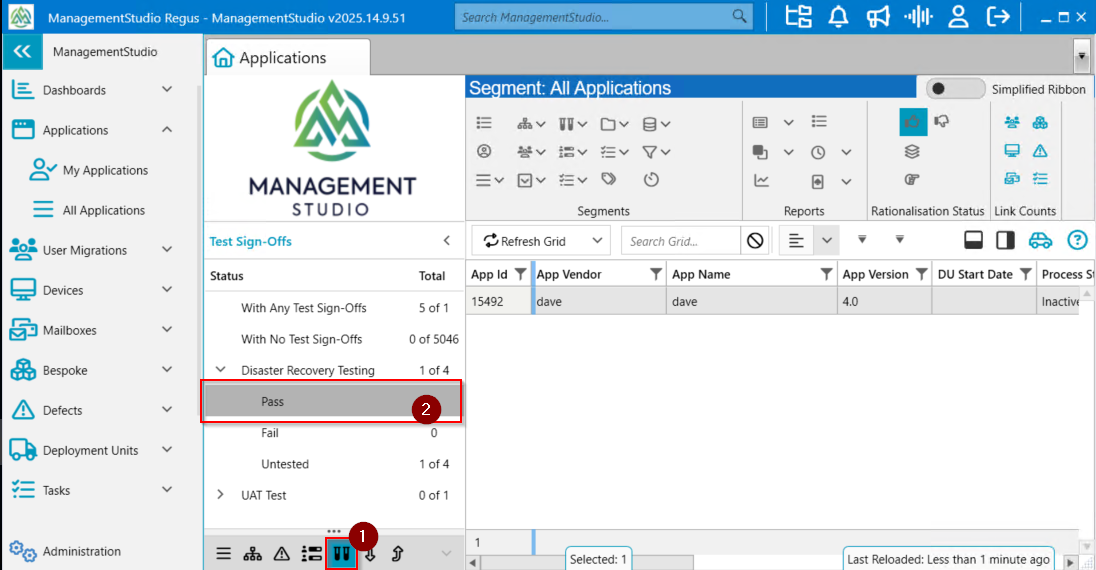Click the thumbs-up rationalisation status icon

pos(913,122)
